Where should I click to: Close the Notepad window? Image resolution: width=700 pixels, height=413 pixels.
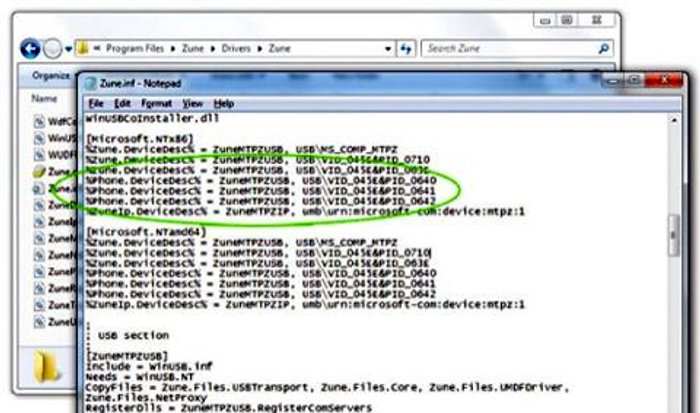click(664, 81)
